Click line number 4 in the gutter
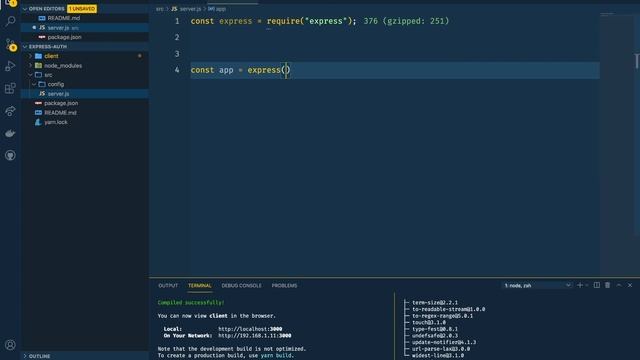The height and width of the screenshot is (360, 640). coord(177,70)
